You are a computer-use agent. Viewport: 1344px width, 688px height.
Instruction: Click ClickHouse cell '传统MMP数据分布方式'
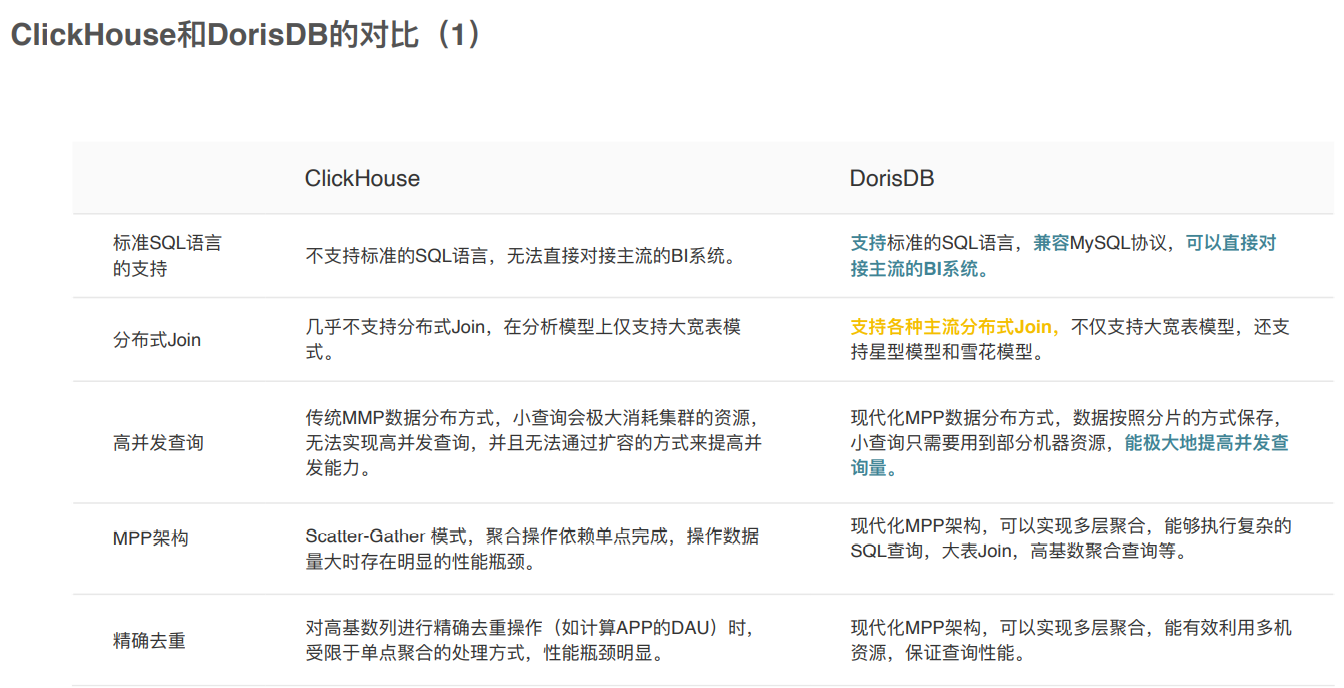[533, 442]
